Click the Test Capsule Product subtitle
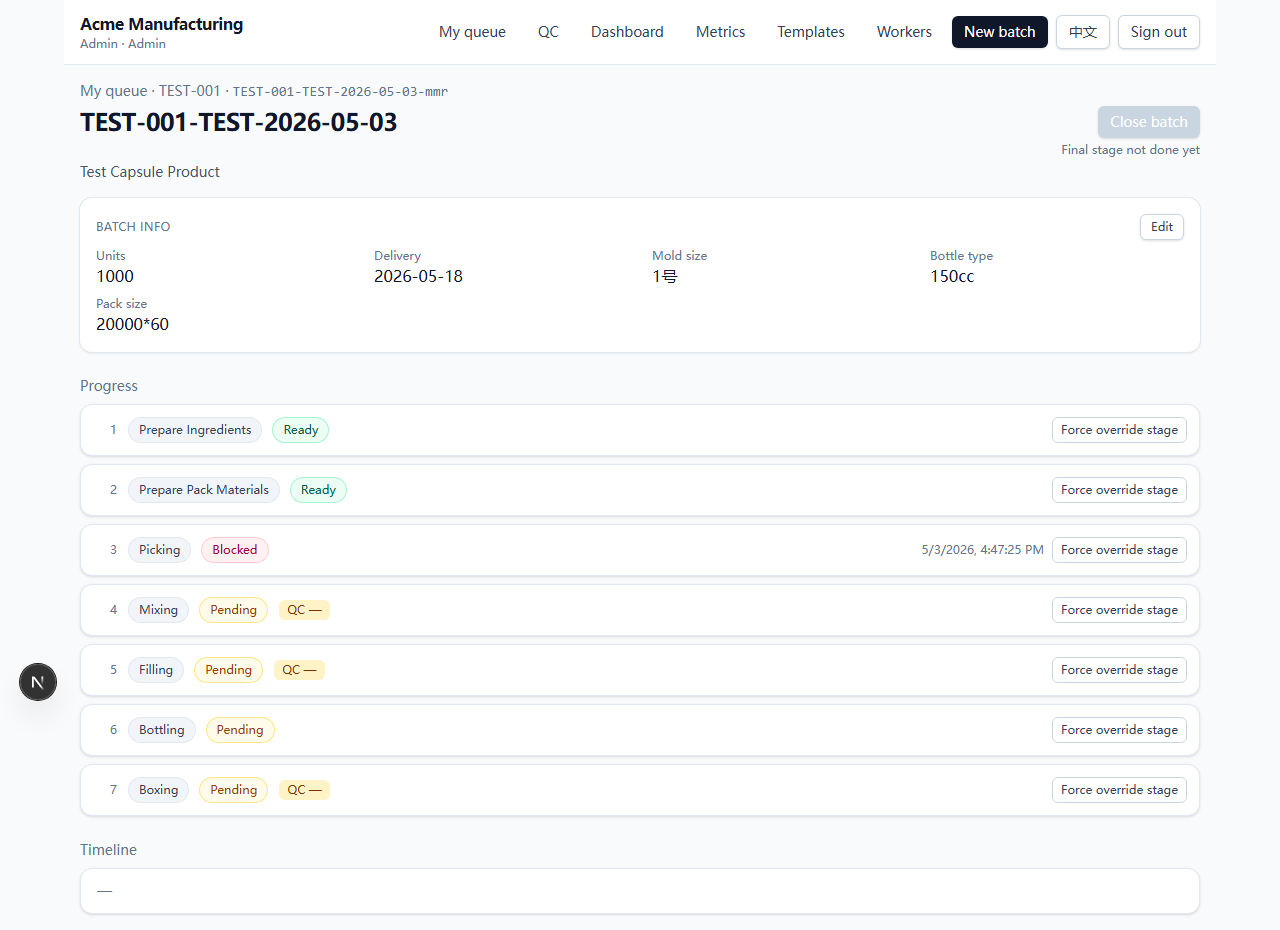 150,172
